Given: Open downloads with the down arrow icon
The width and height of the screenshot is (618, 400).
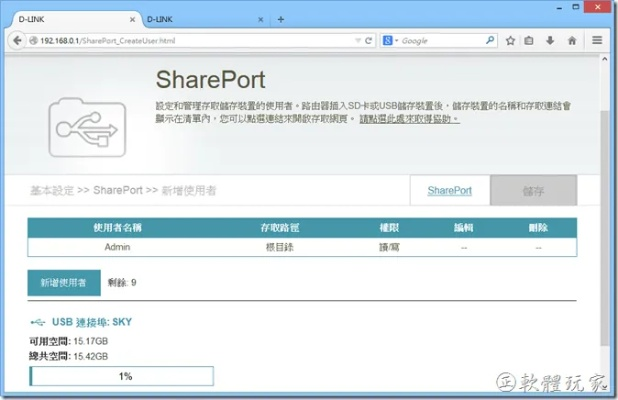Looking at the screenshot, I should [550, 40].
